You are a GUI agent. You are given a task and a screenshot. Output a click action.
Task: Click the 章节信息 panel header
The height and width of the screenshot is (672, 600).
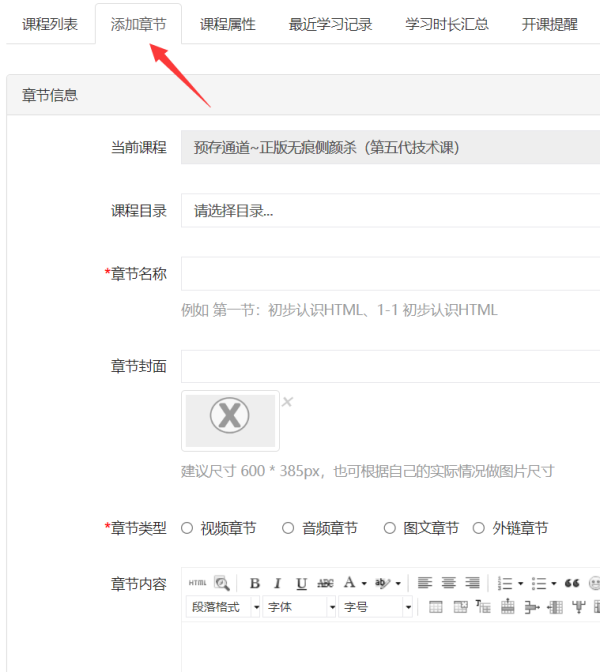[x=303, y=95]
